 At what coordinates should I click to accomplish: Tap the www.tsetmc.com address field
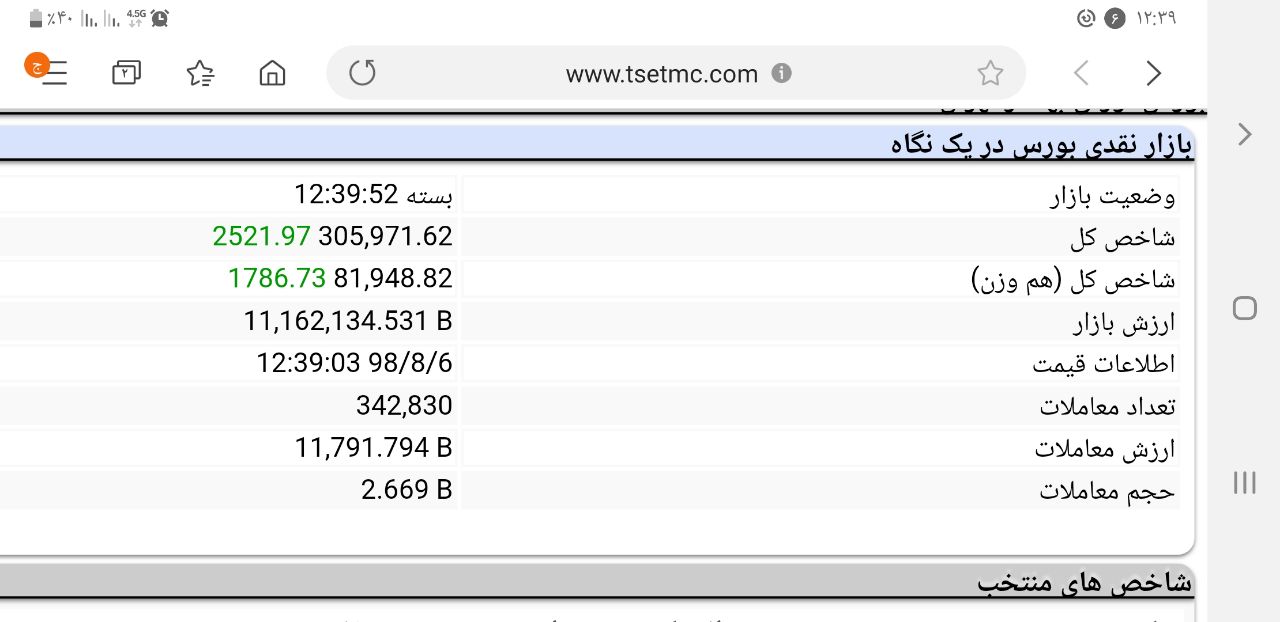662,73
